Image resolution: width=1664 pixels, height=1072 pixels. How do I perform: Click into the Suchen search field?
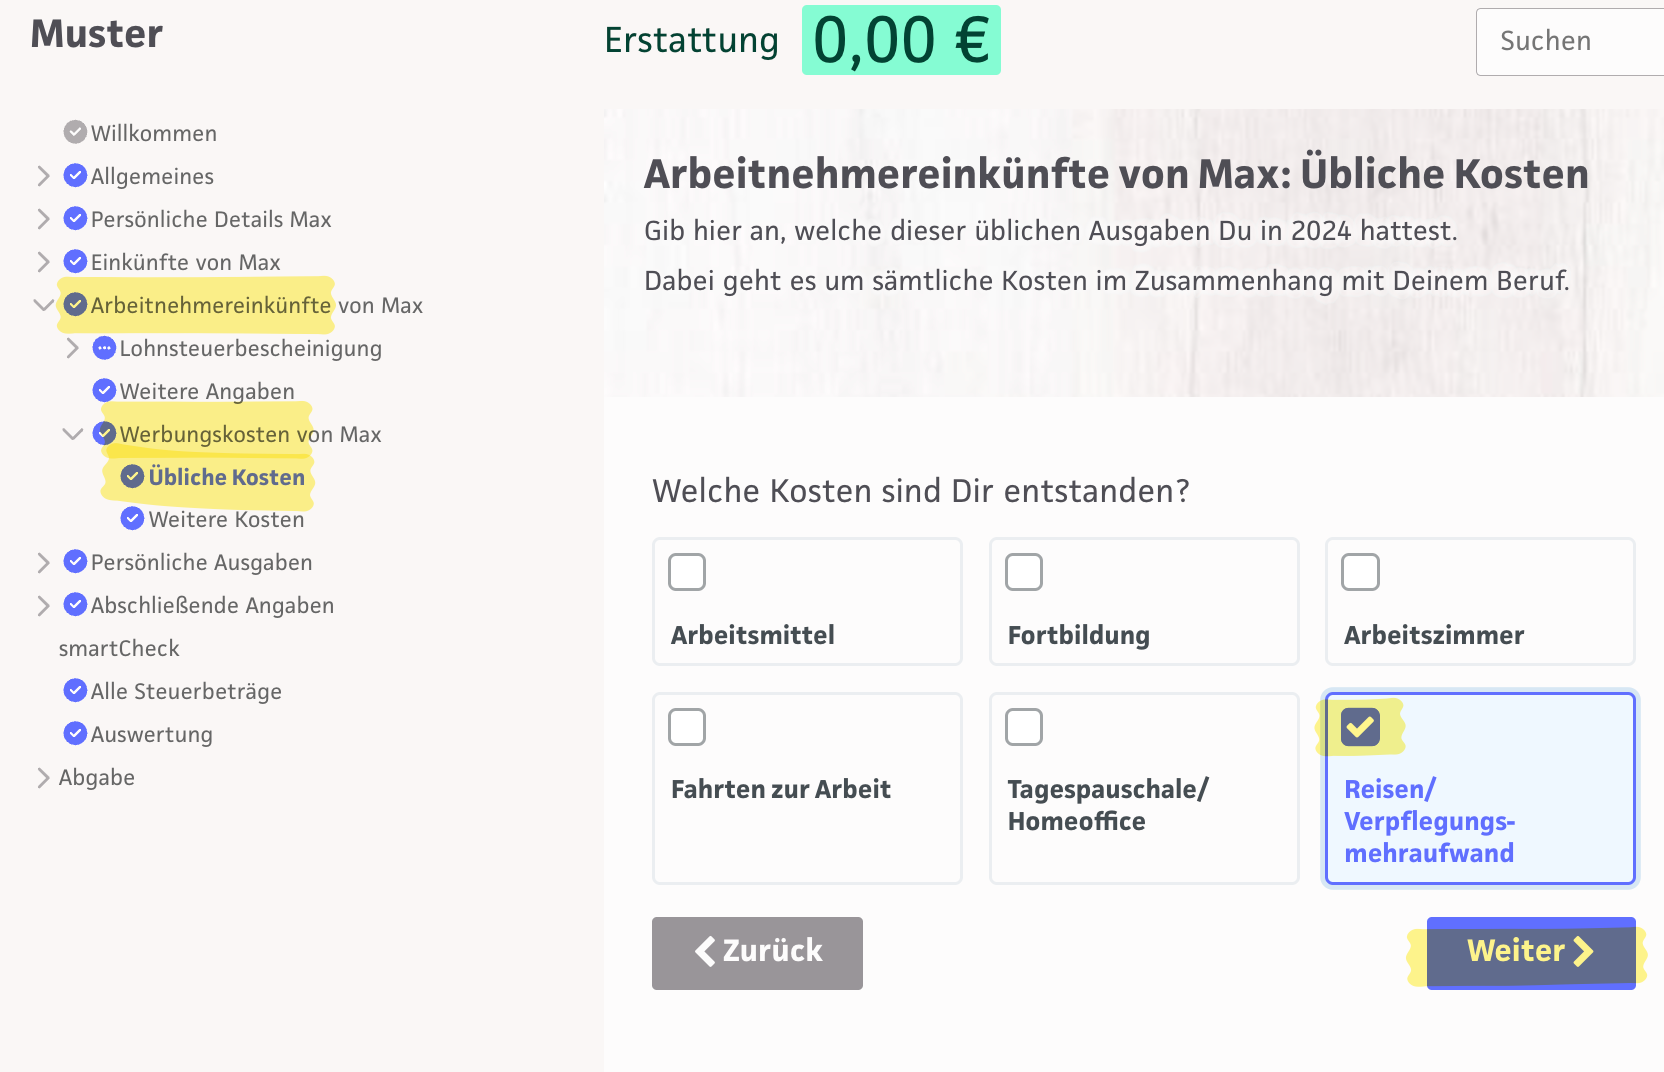click(x=1570, y=41)
